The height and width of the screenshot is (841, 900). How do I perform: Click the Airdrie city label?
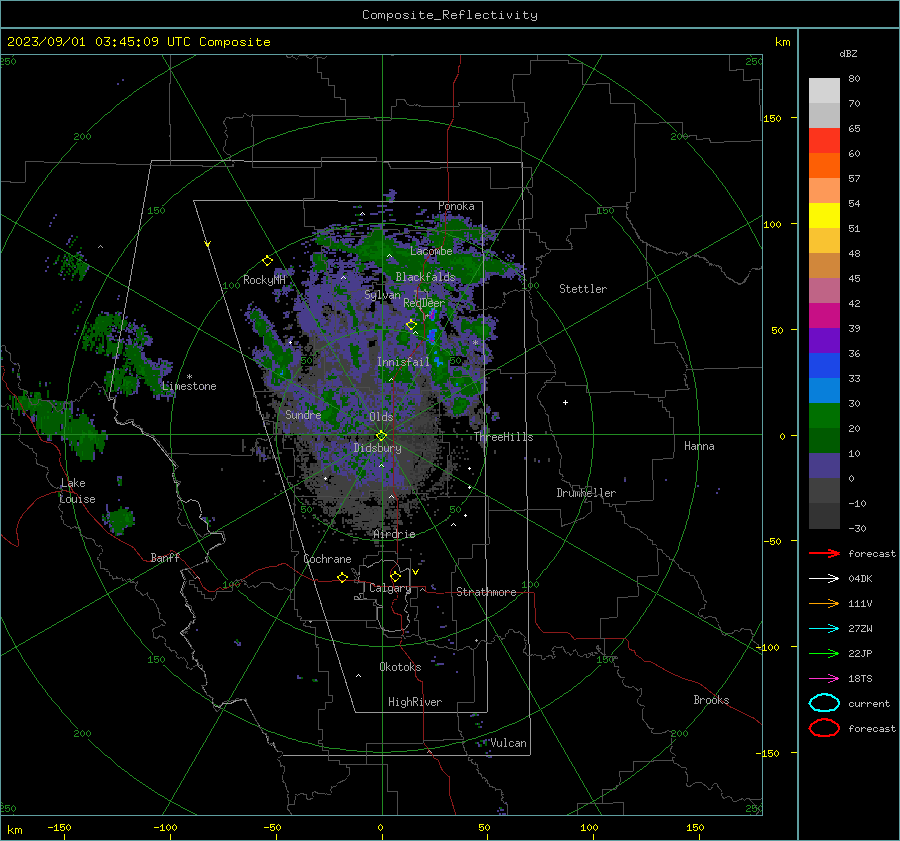click(394, 534)
